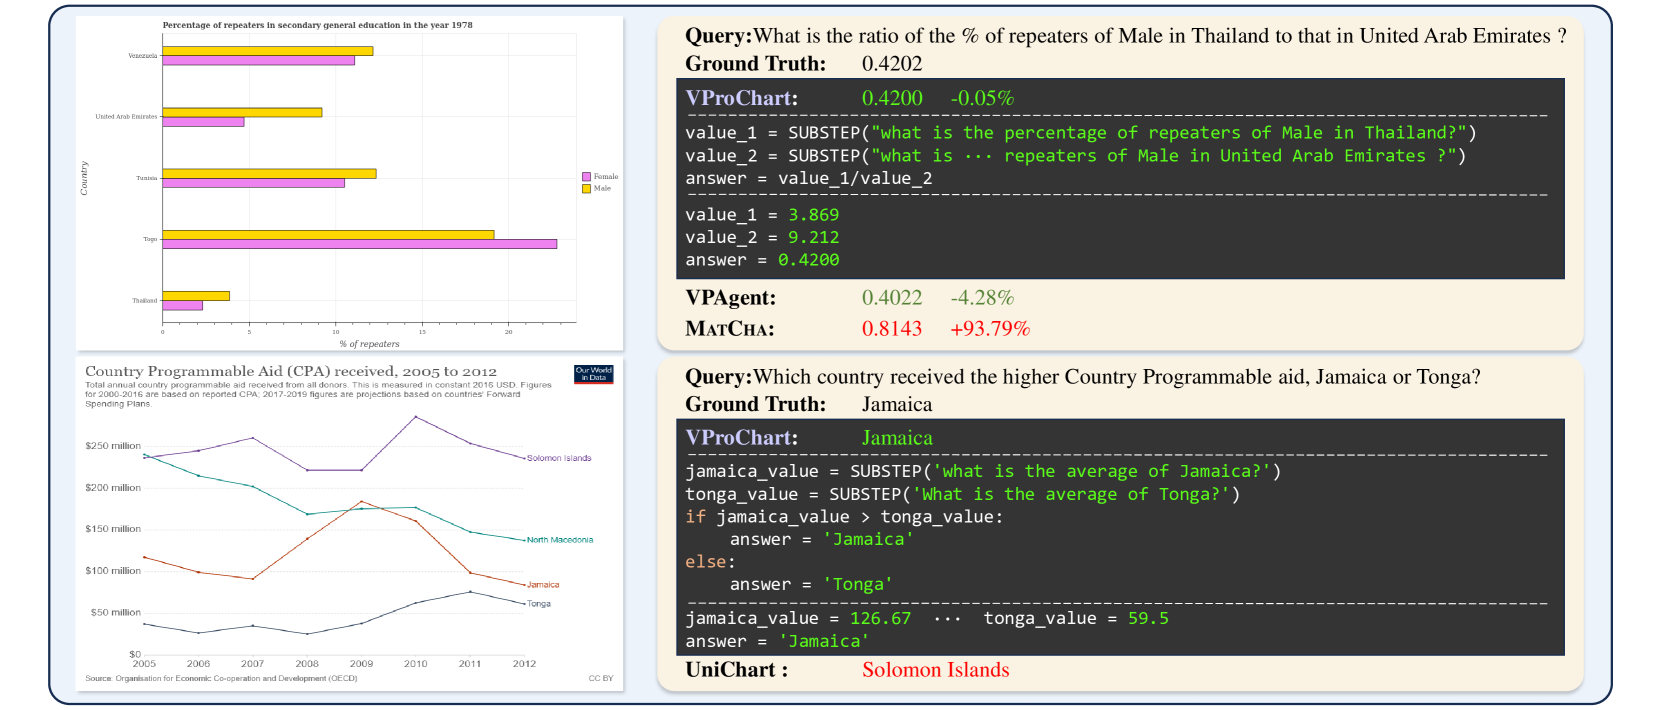Click the 'Country Programmable Aid (CPA) received' chart title

tap(291, 371)
